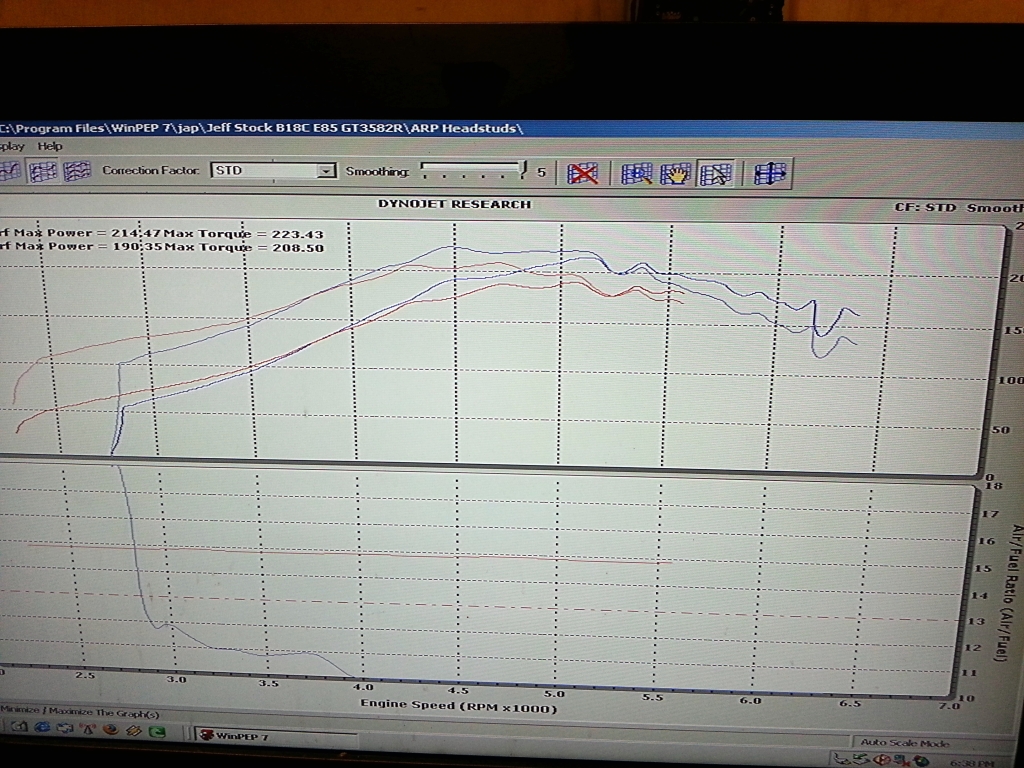Click the Minimize / Maximize The Graph(s) status text
This screenshot has height=768, width=1024.
pos(80,712)
